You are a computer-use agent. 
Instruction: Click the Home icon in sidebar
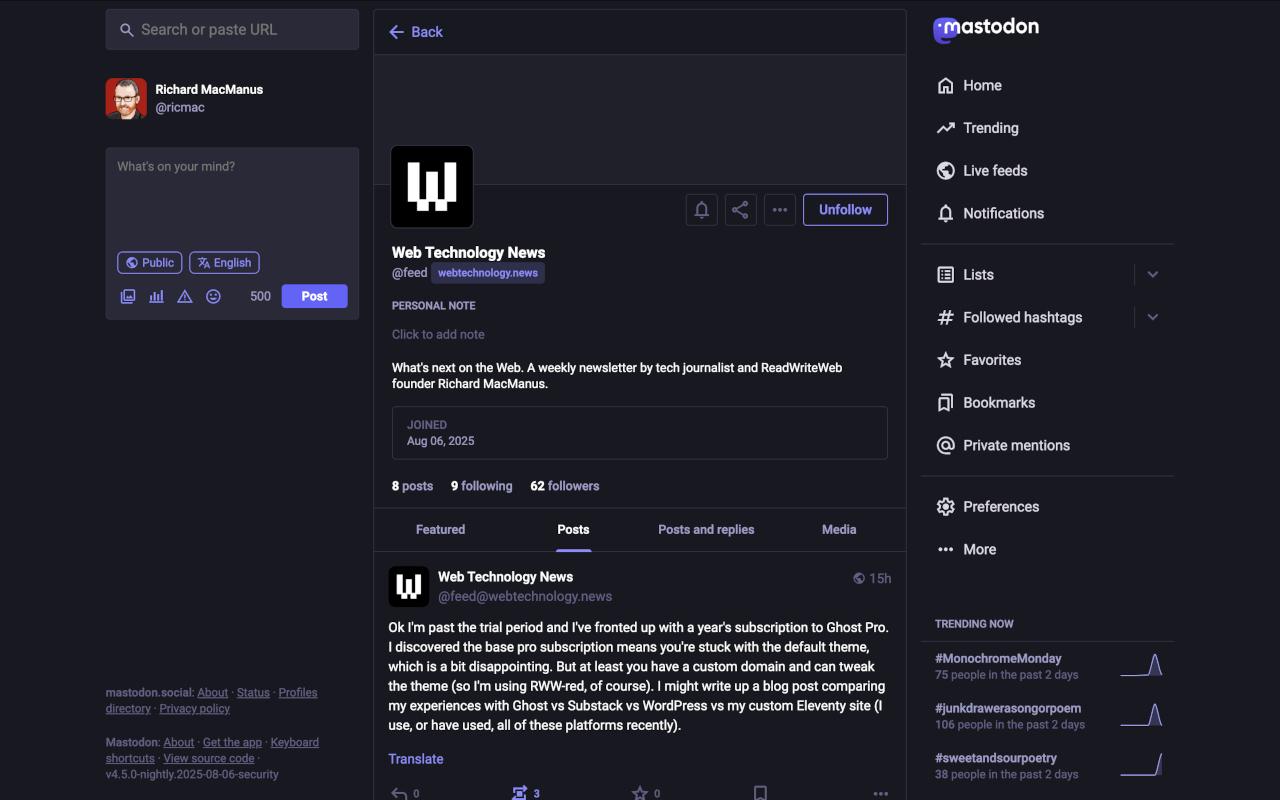(946, 86)
